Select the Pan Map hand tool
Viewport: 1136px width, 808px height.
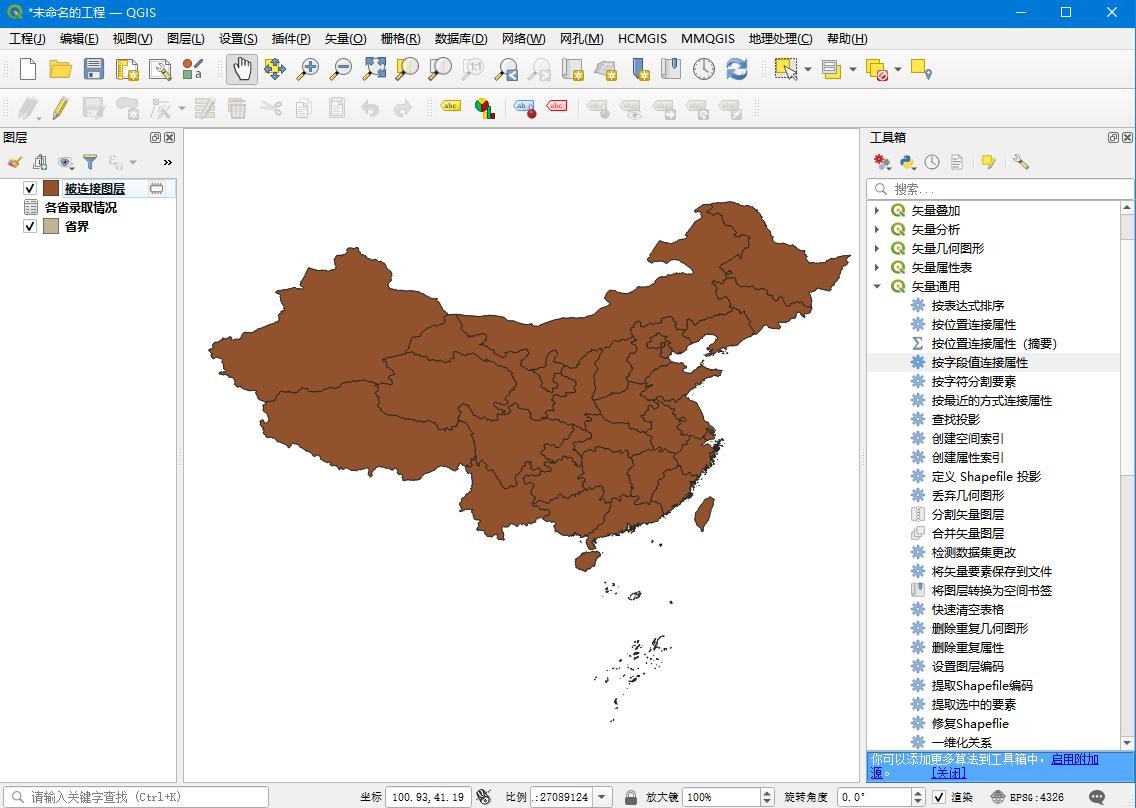coord(241,69)
